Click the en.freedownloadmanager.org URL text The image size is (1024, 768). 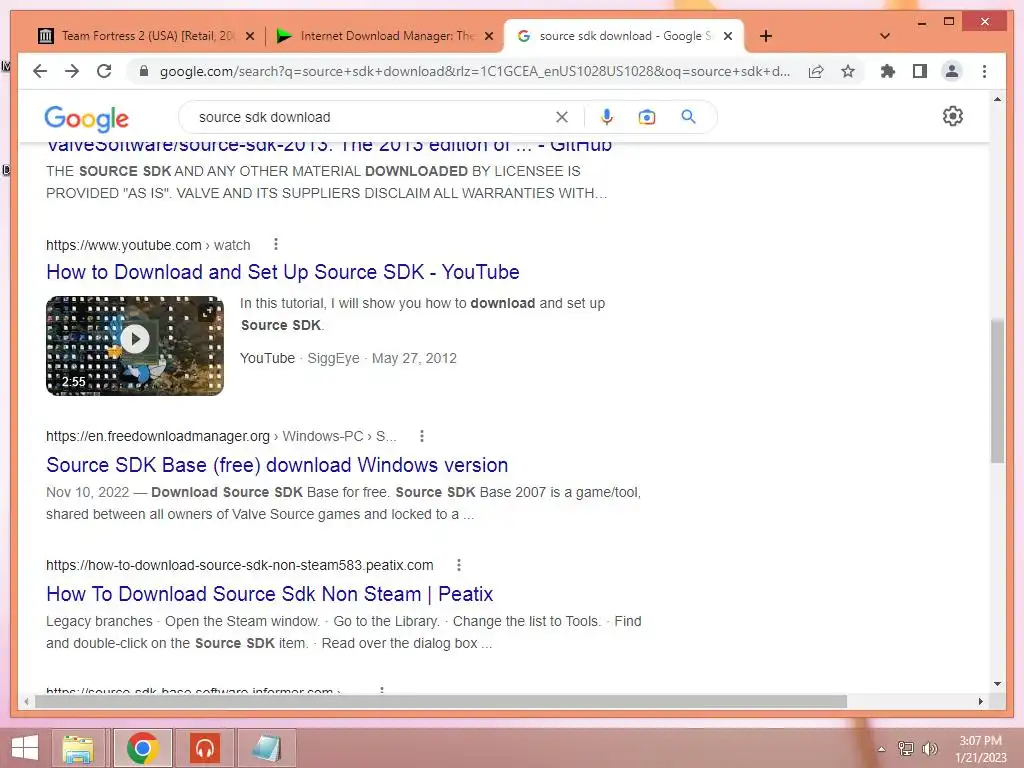pos(221,436)
